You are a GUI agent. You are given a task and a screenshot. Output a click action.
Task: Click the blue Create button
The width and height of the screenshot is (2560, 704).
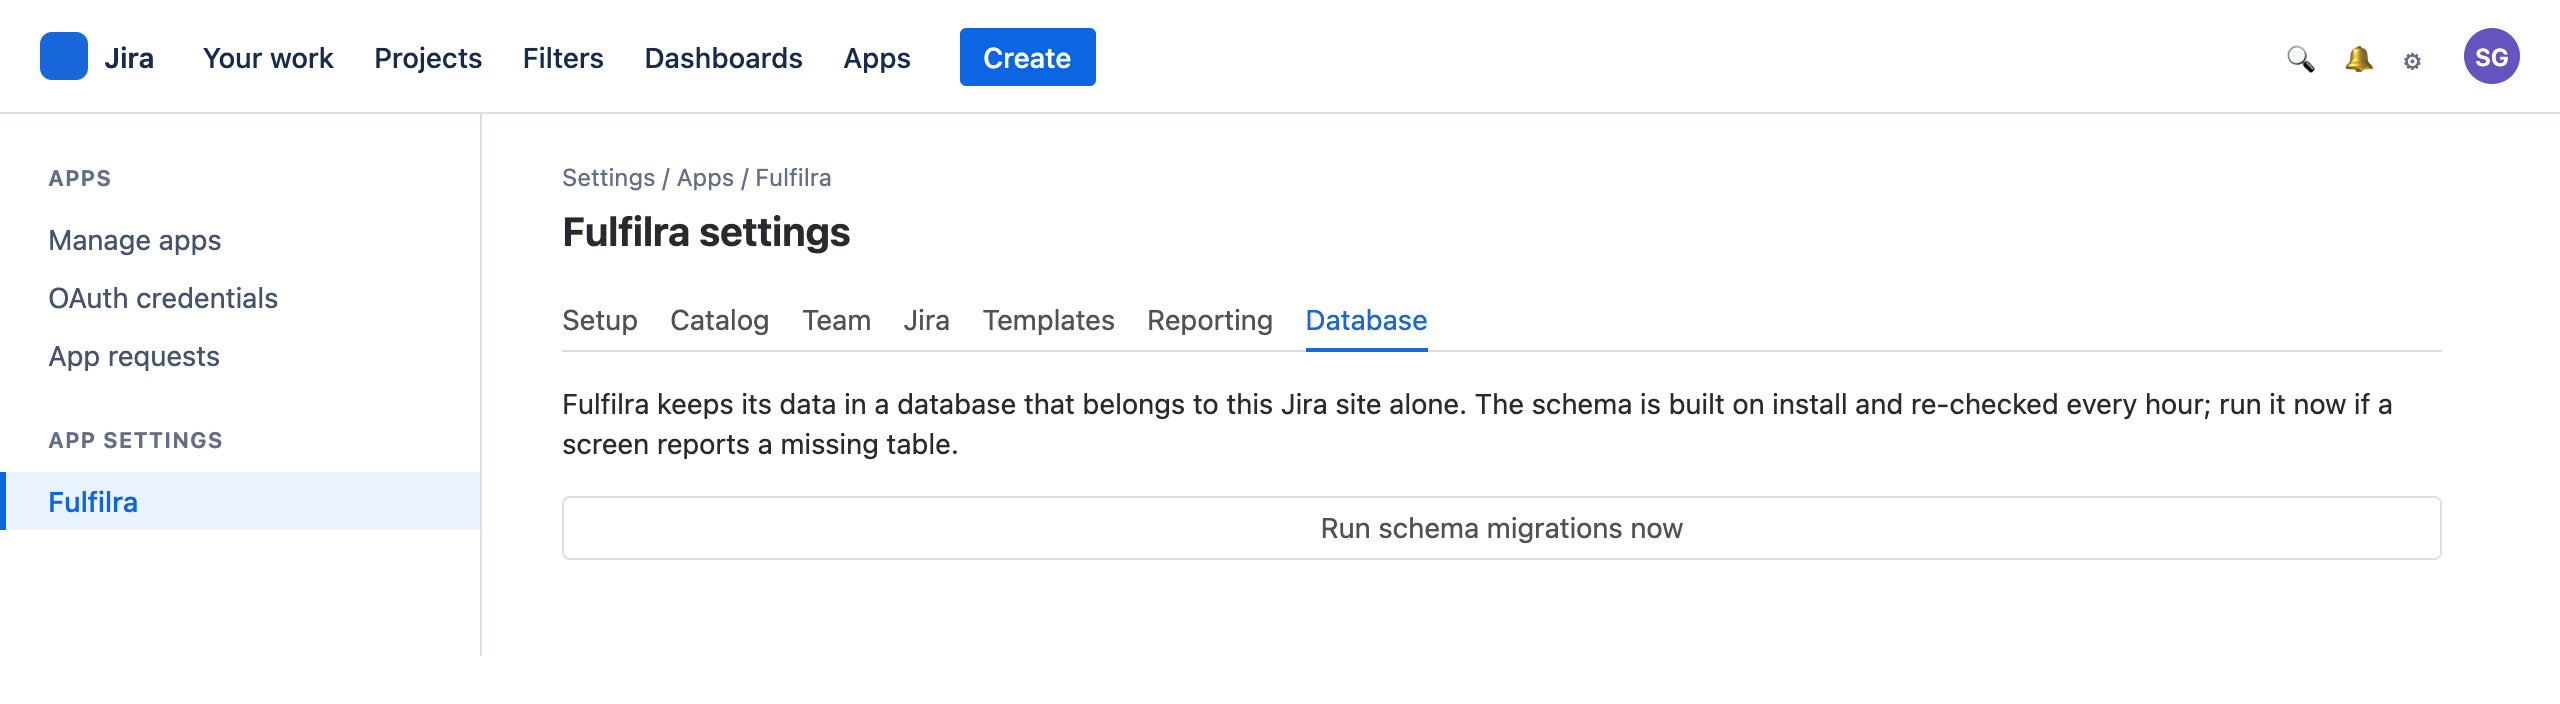pyautogui.click(x=1027, y=57)
